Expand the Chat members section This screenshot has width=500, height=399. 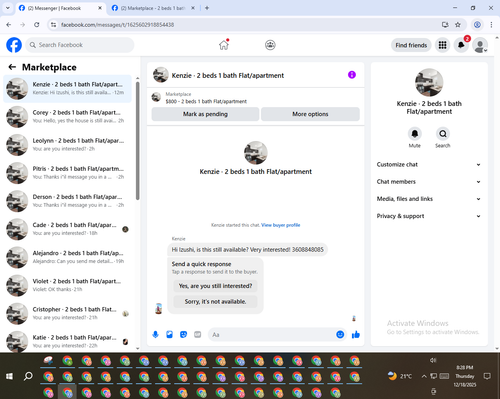click(429, 182)
